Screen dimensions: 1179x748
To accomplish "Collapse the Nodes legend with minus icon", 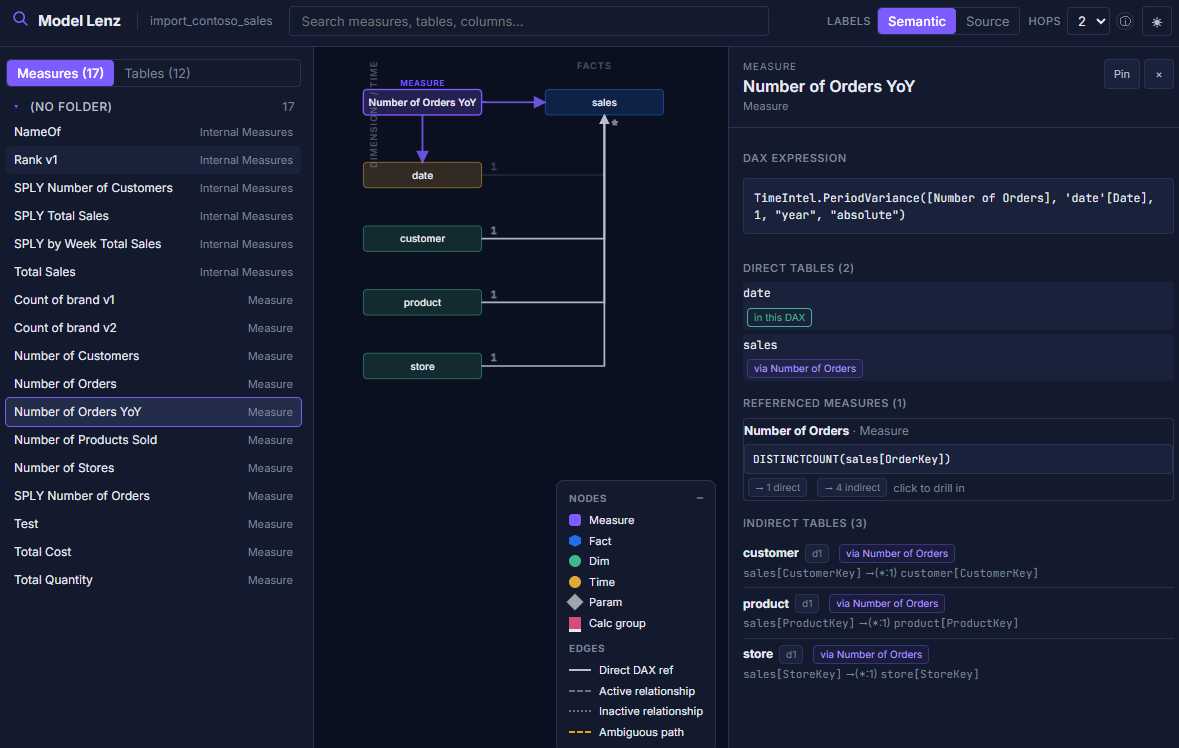I will (x=699, y=498).
